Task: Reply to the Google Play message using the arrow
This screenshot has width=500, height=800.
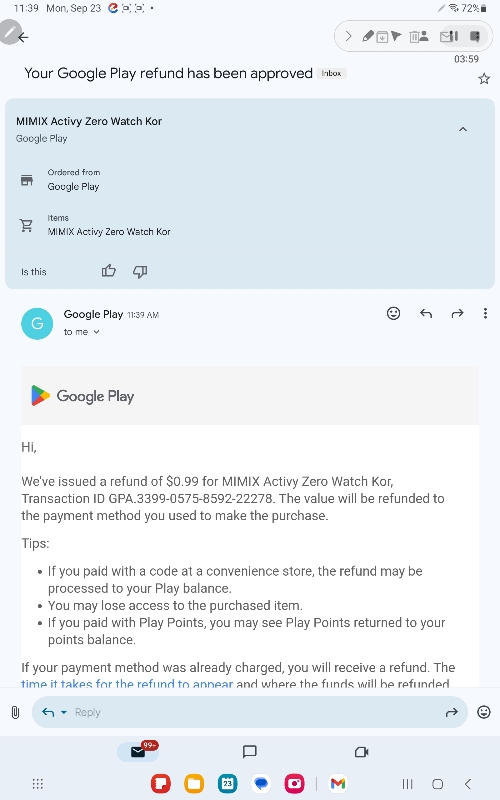Action: [x=426, y=313]
